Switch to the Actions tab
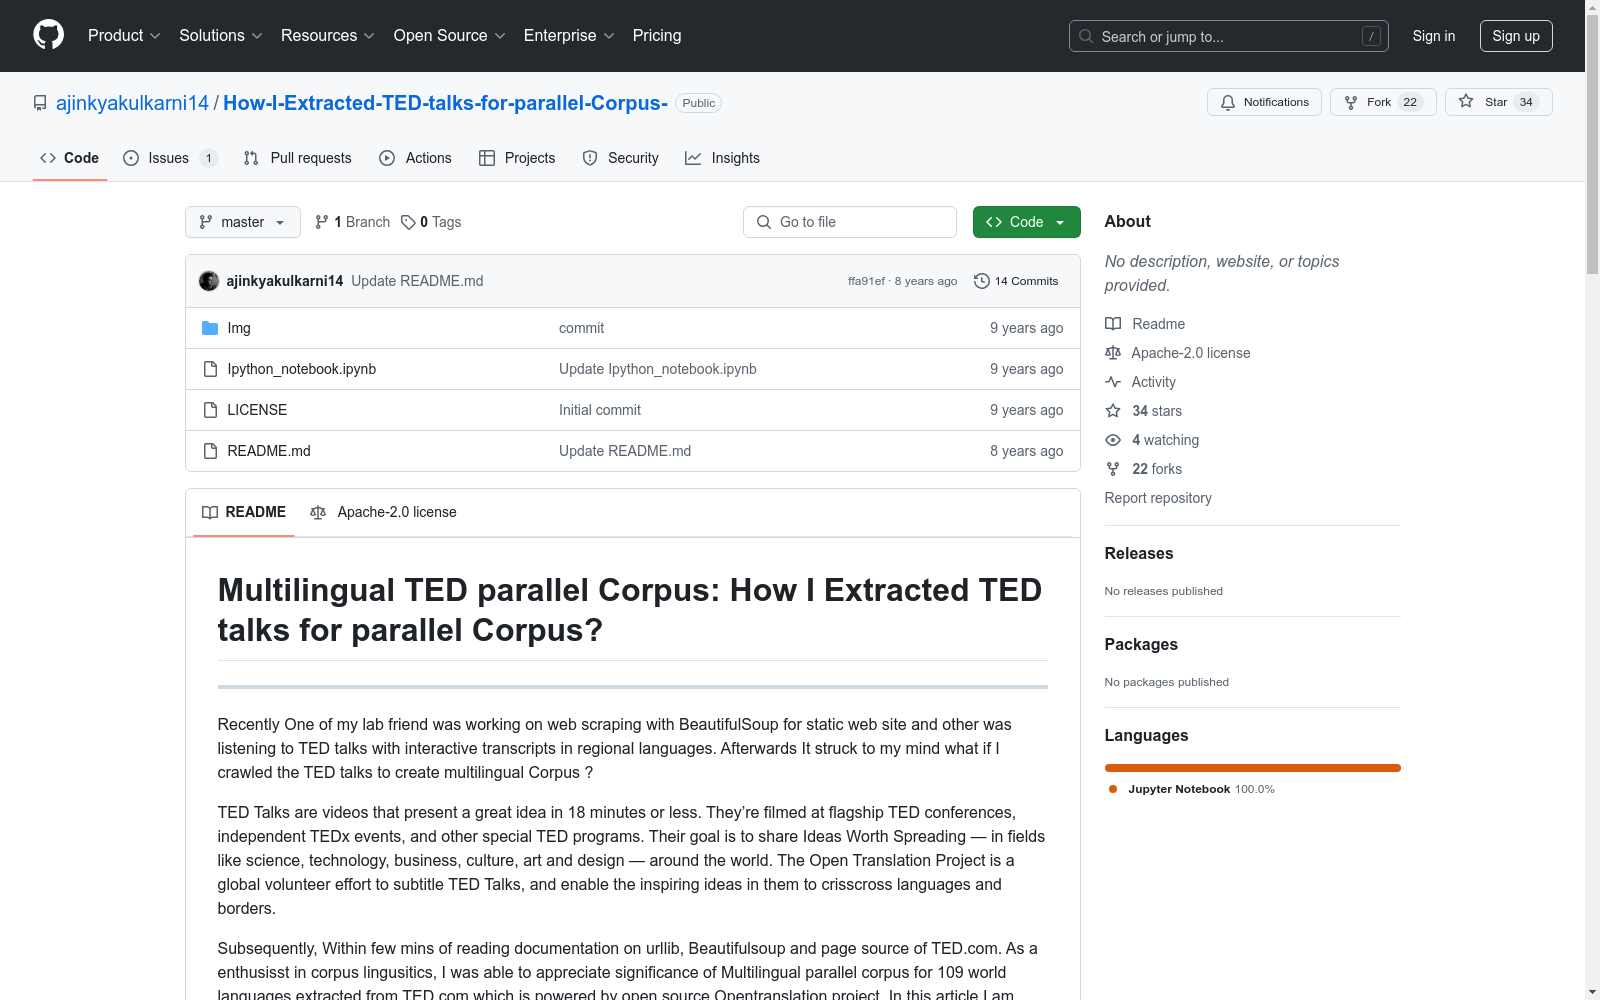1600x1000 pixels. [x=415, y=158]
